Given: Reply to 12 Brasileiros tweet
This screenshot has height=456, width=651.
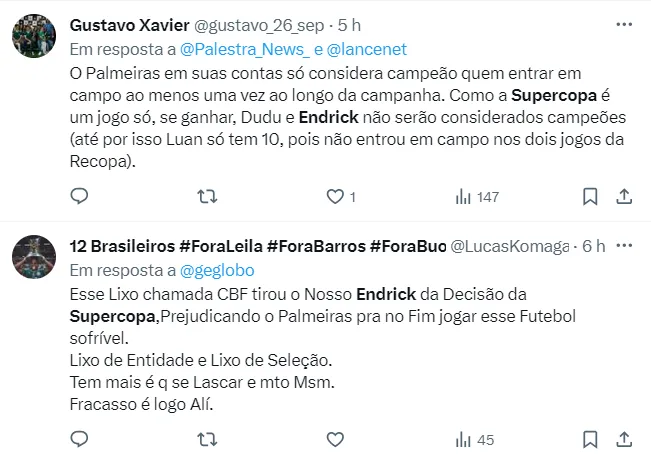Looking at the screenshot, I should coord(83,438).
